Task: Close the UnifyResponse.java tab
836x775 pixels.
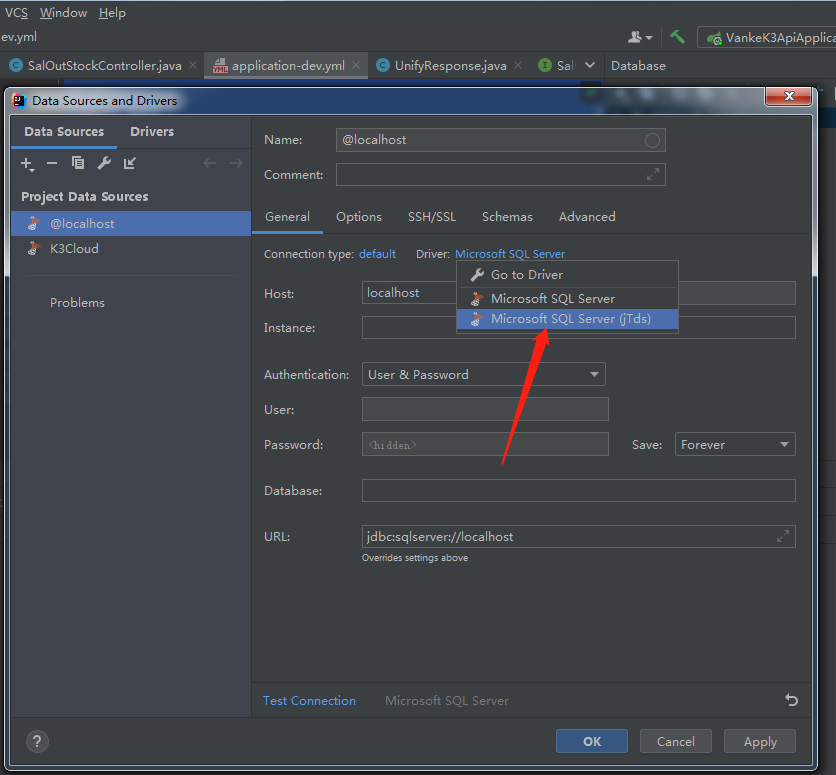Action: 518,65
